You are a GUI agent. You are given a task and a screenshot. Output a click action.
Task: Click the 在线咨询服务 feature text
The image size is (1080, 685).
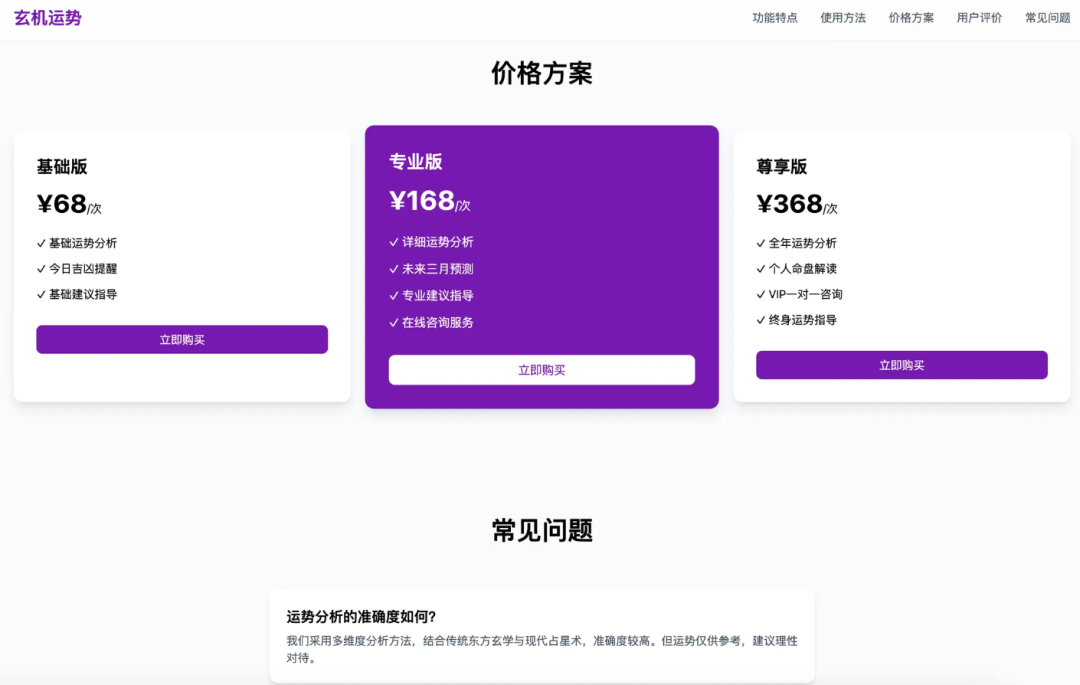437,322
